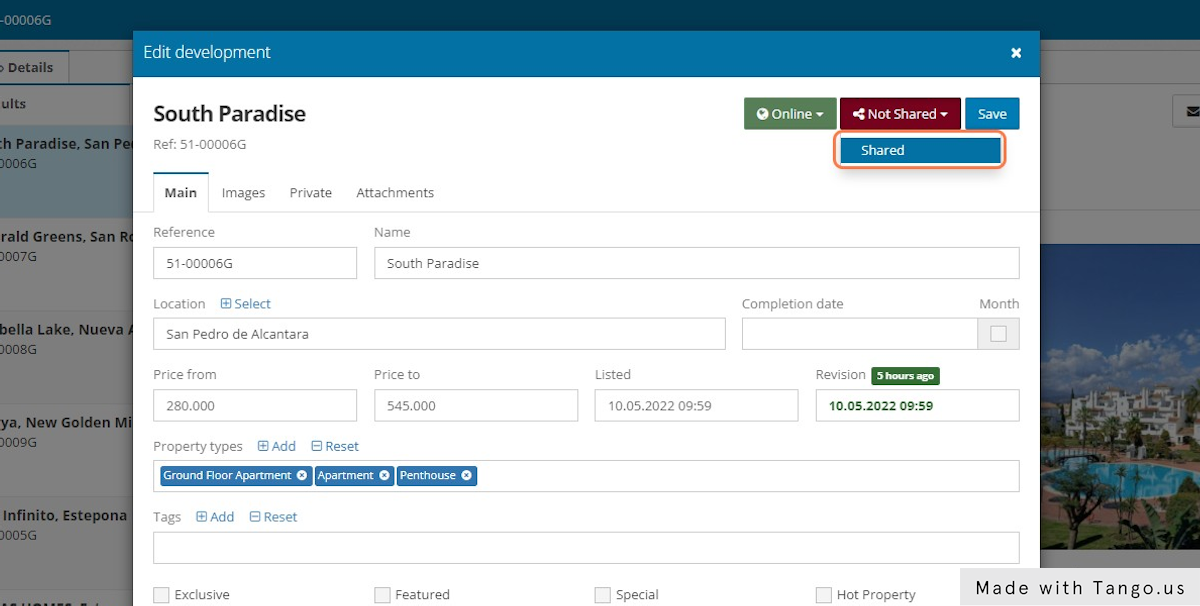Select Shared from the dropdown menu
This screenshot has width=1200, height=606.
[x=918, y=150]
